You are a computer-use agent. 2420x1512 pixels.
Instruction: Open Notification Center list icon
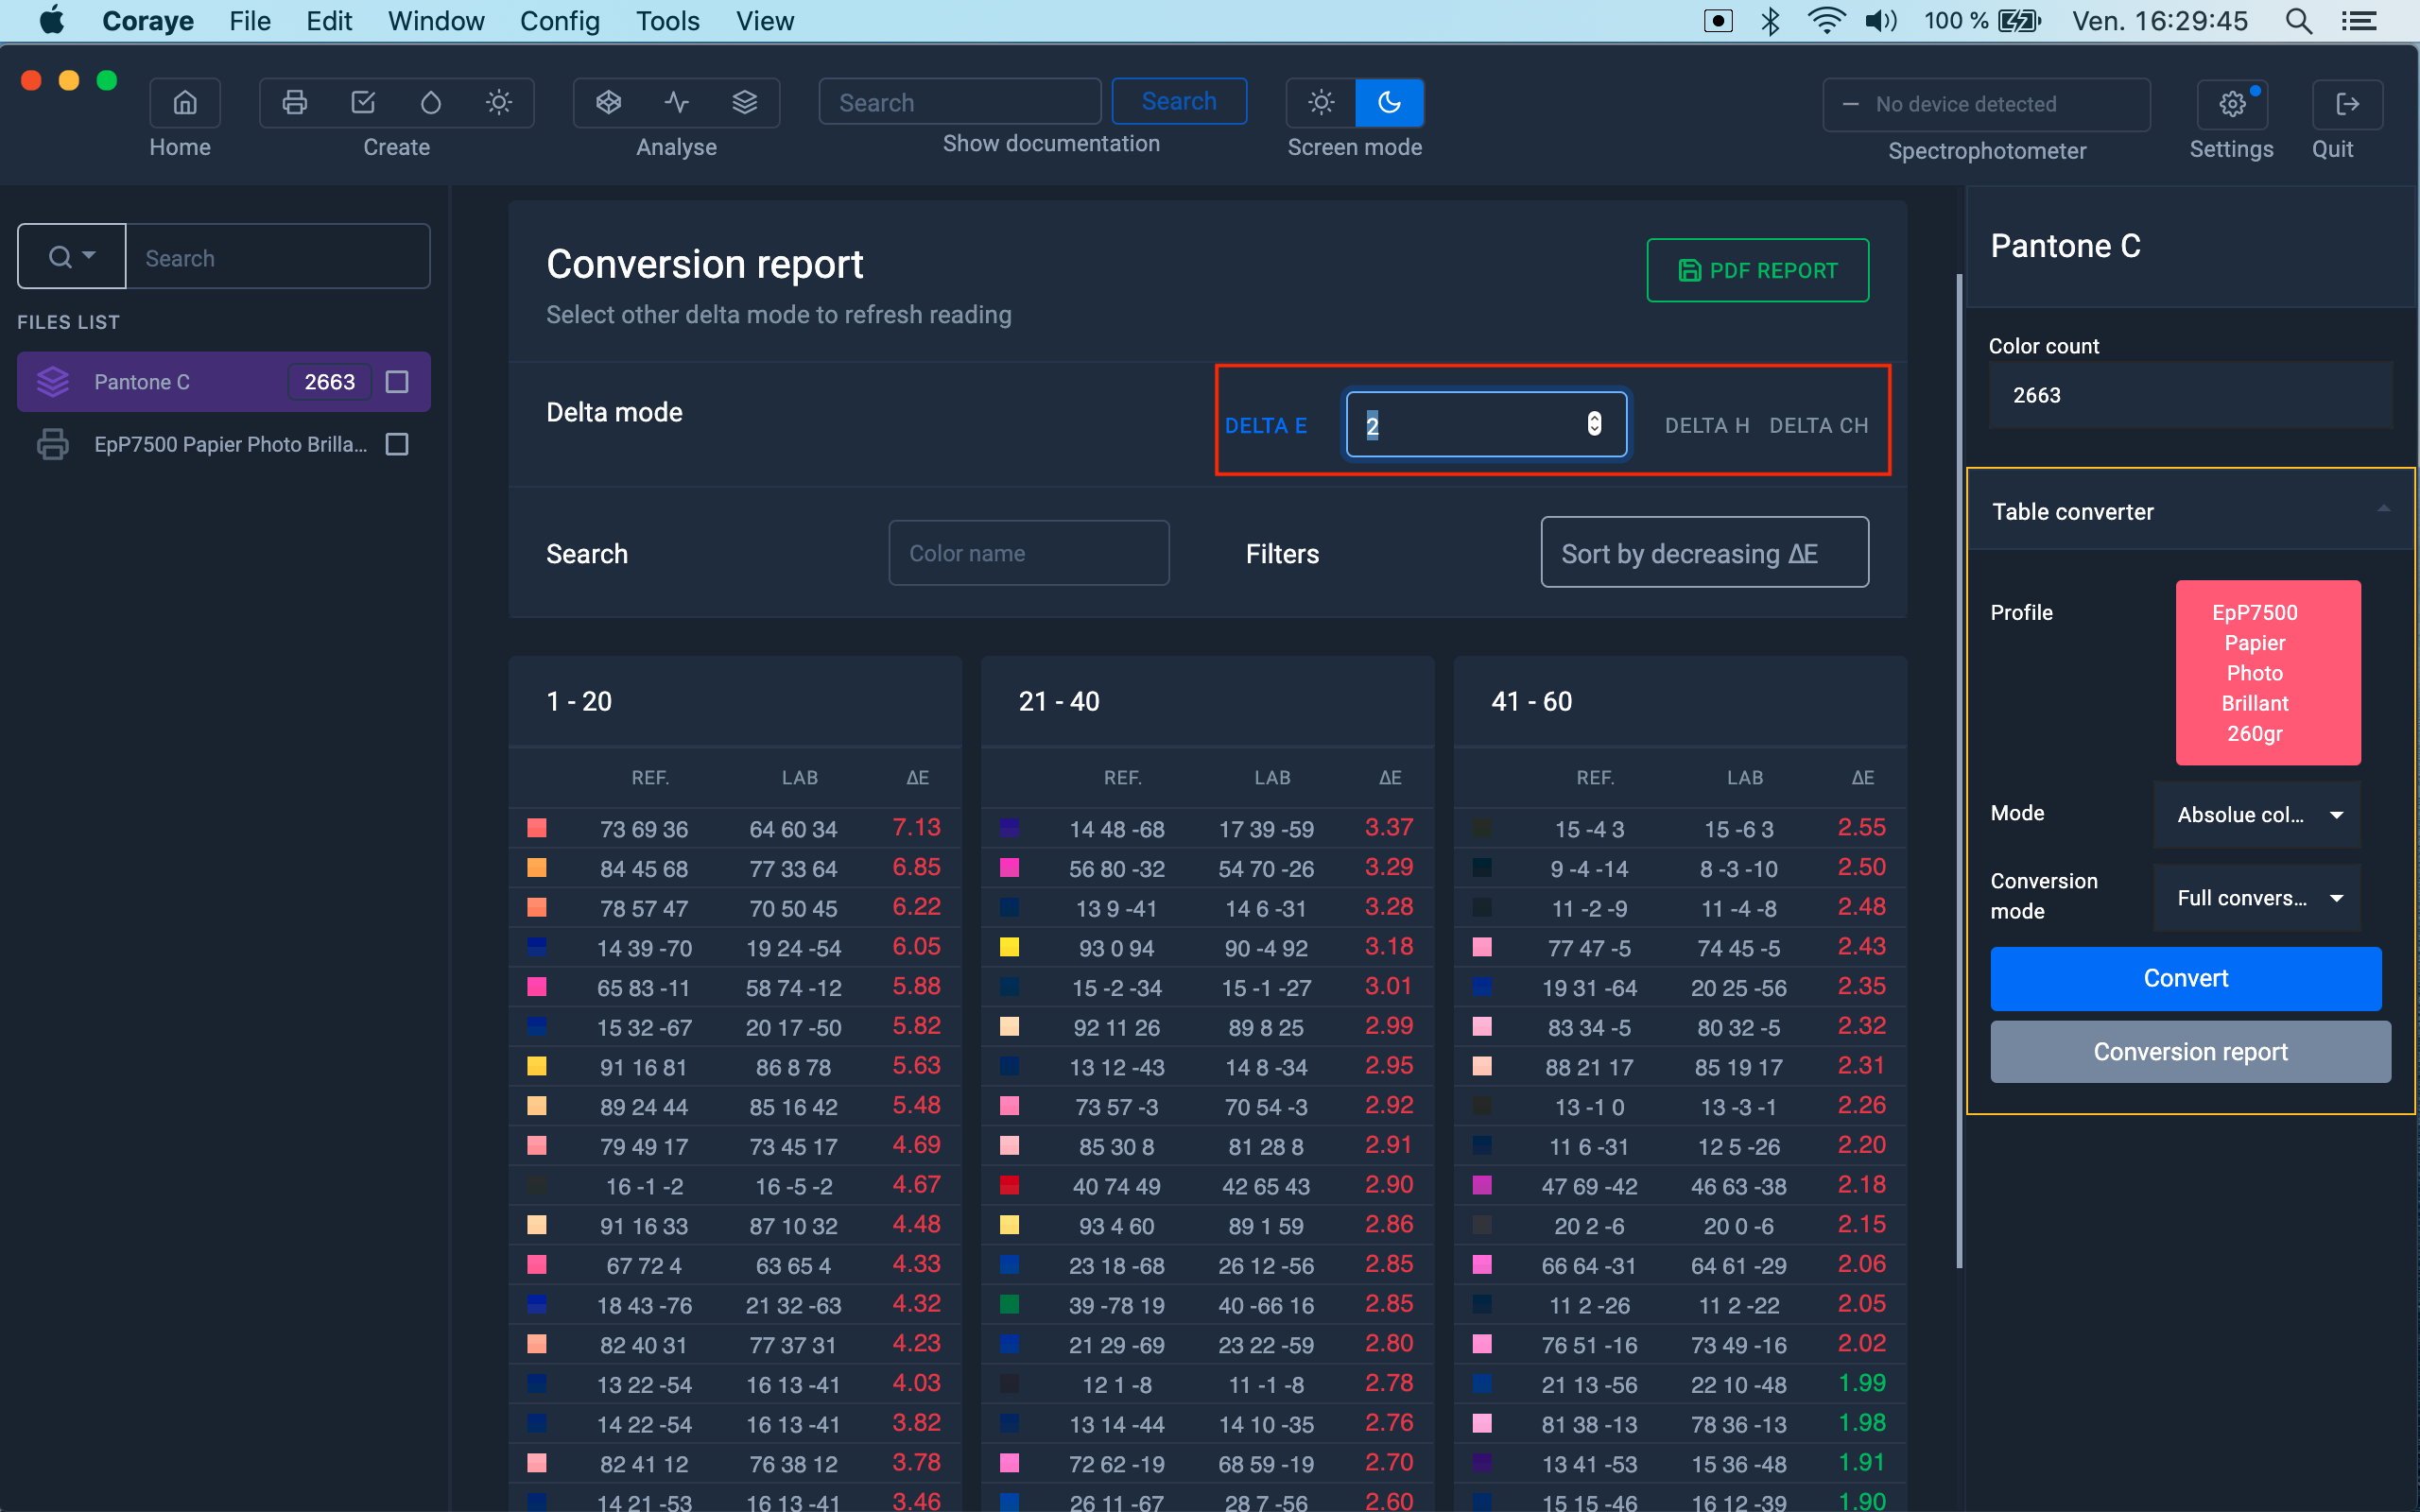(2359, 21)
